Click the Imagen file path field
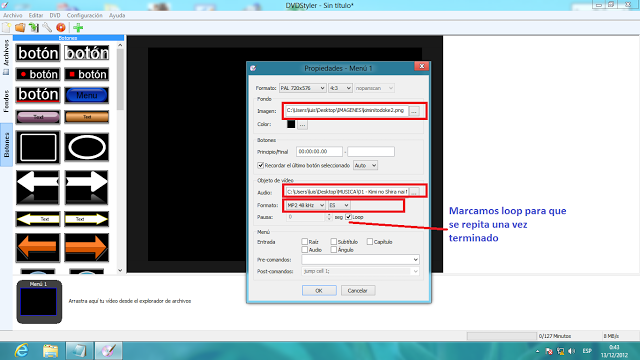 tap(347, 111)
